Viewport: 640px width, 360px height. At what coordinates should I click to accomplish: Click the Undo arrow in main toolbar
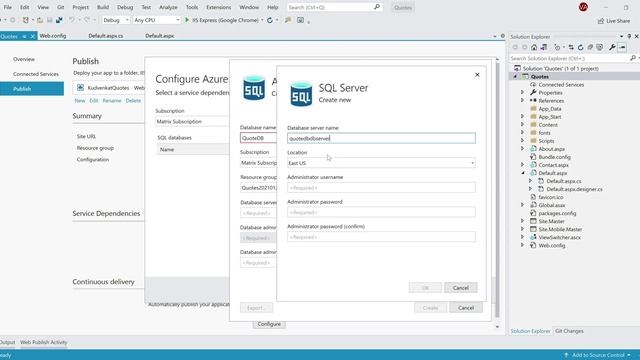click(x=72, y=20)
